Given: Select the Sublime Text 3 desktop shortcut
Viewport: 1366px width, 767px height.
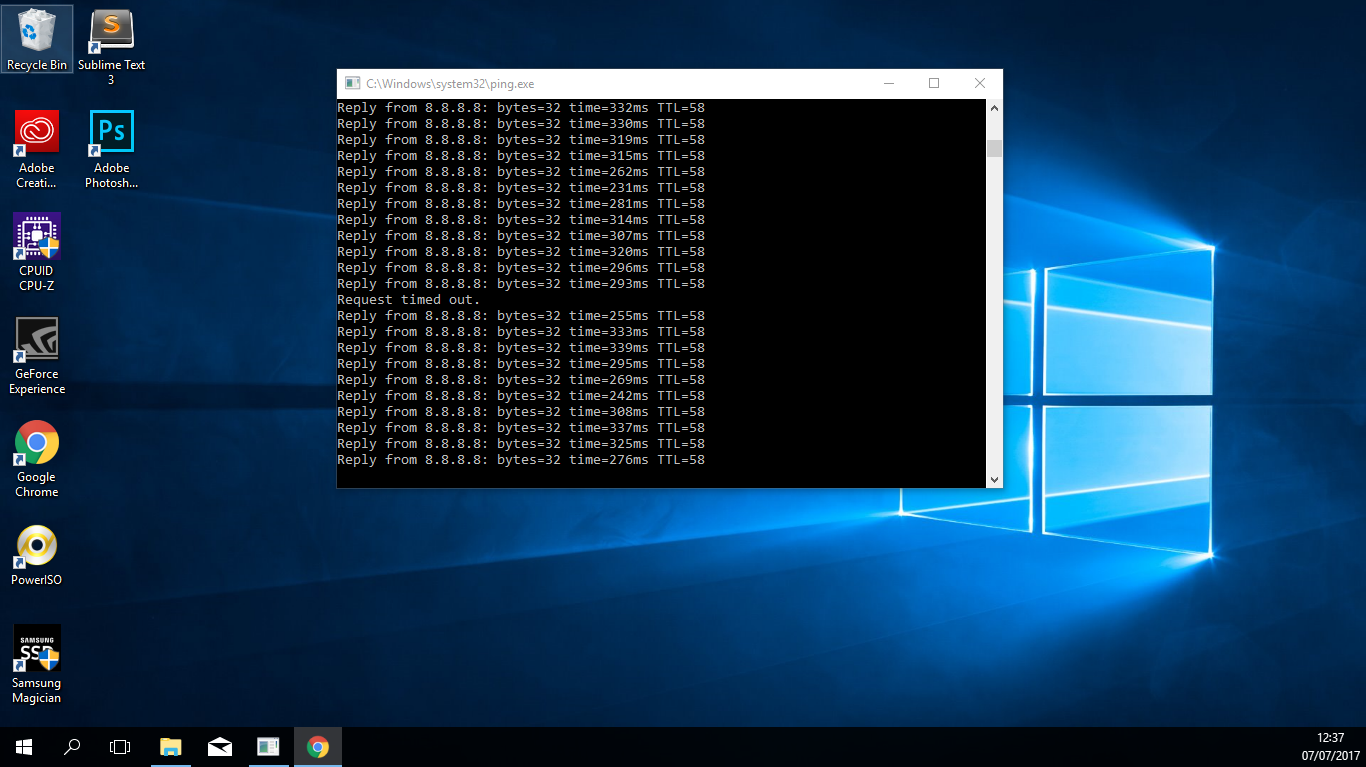Looking at the screenshot, I should click(111, 48).
